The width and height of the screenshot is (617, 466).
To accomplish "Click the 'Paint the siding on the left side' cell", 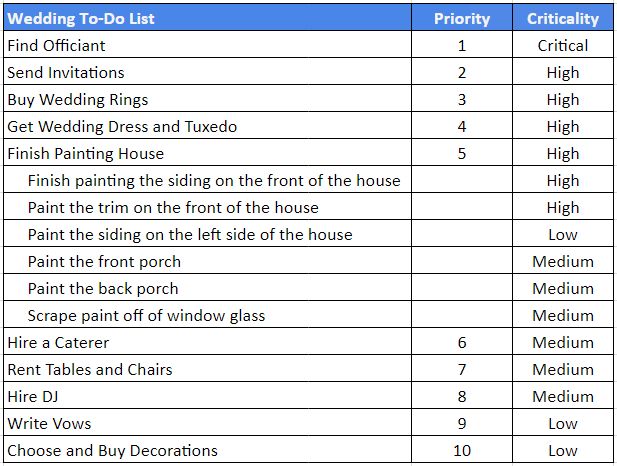I will tap(207, 234).
